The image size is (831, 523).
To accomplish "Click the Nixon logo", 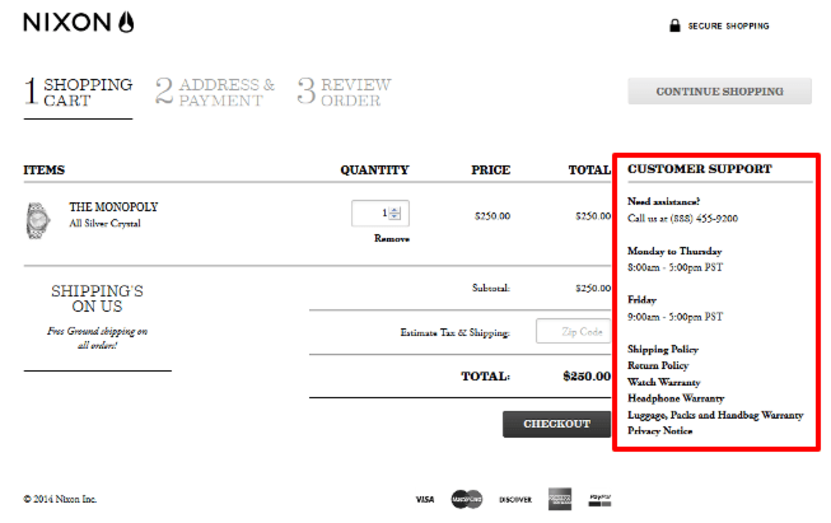I will pos(78,22).
